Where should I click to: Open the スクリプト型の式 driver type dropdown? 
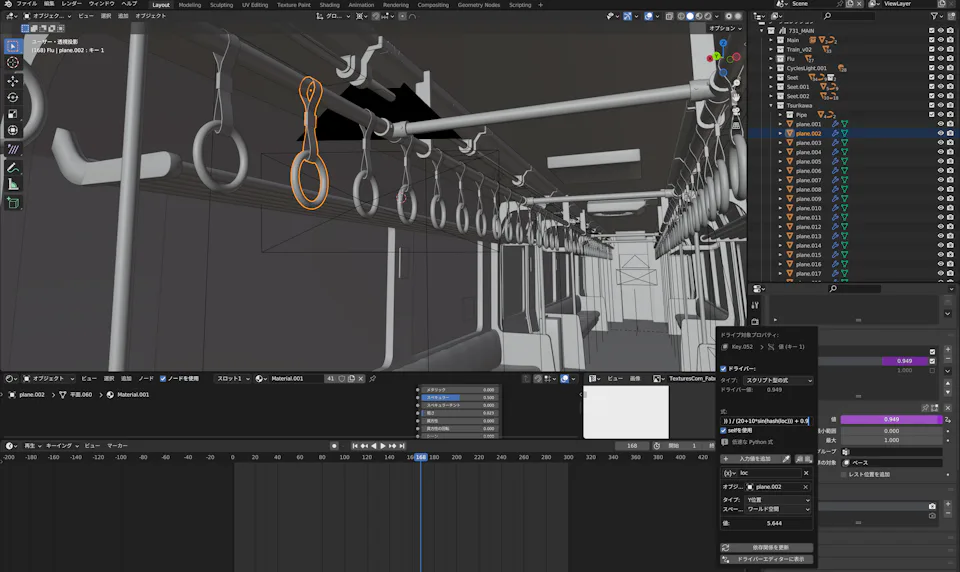[x=778, y=381]
